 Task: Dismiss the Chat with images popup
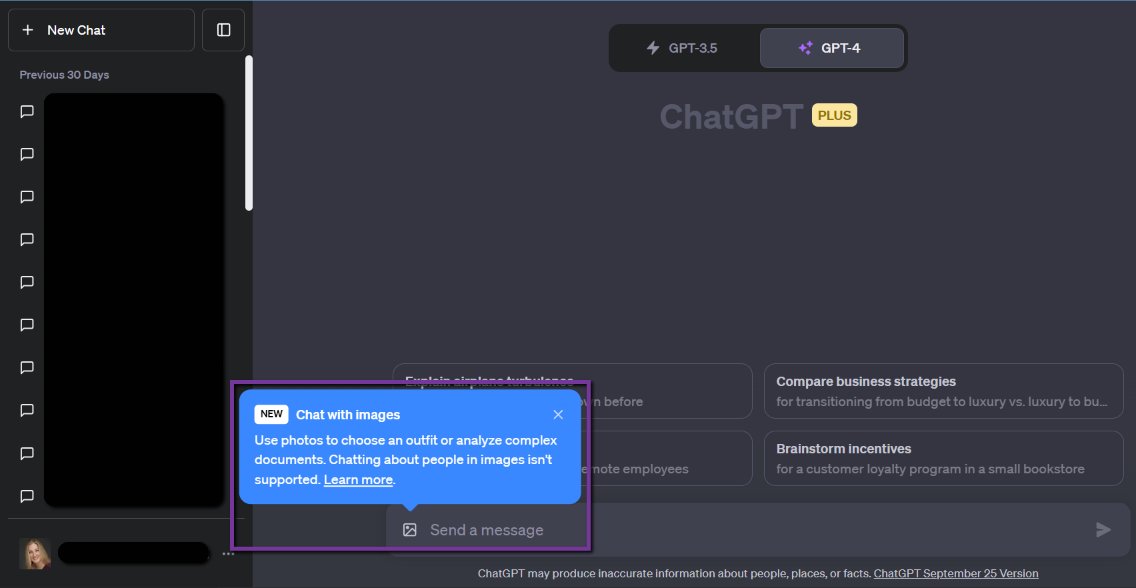[558, 414]
